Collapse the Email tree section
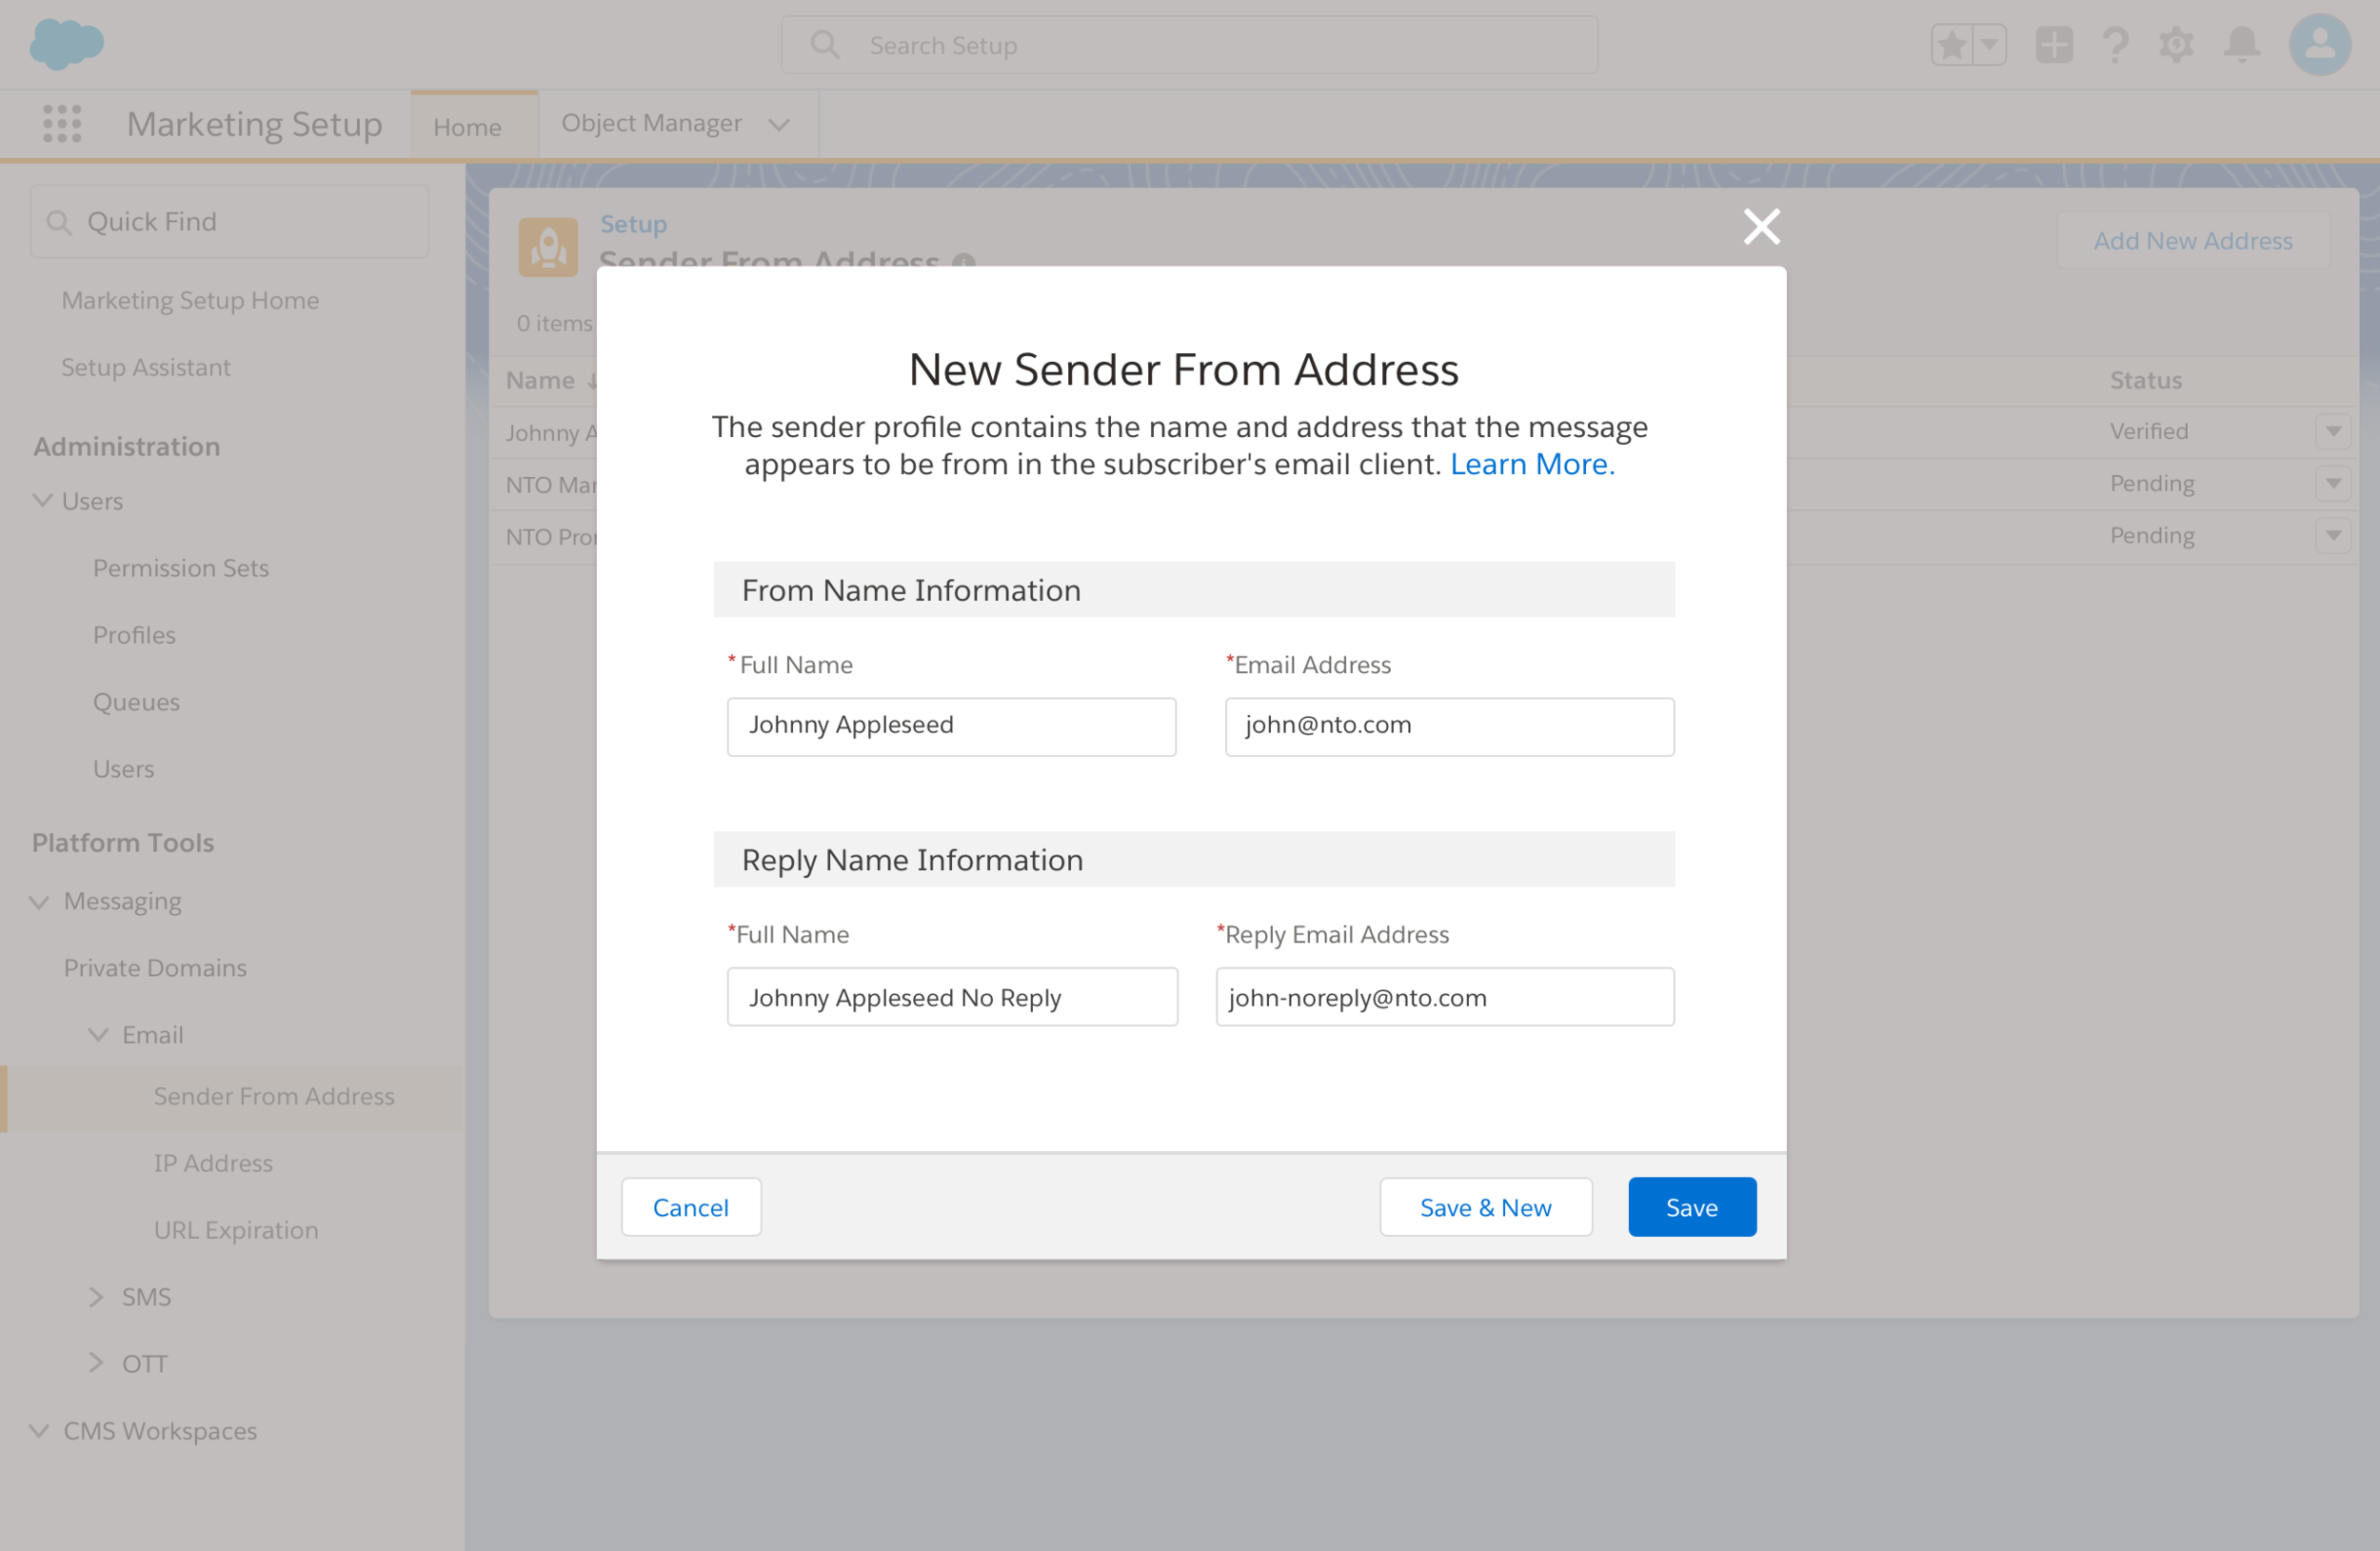2380x1551 pixels. point(98,1035)
